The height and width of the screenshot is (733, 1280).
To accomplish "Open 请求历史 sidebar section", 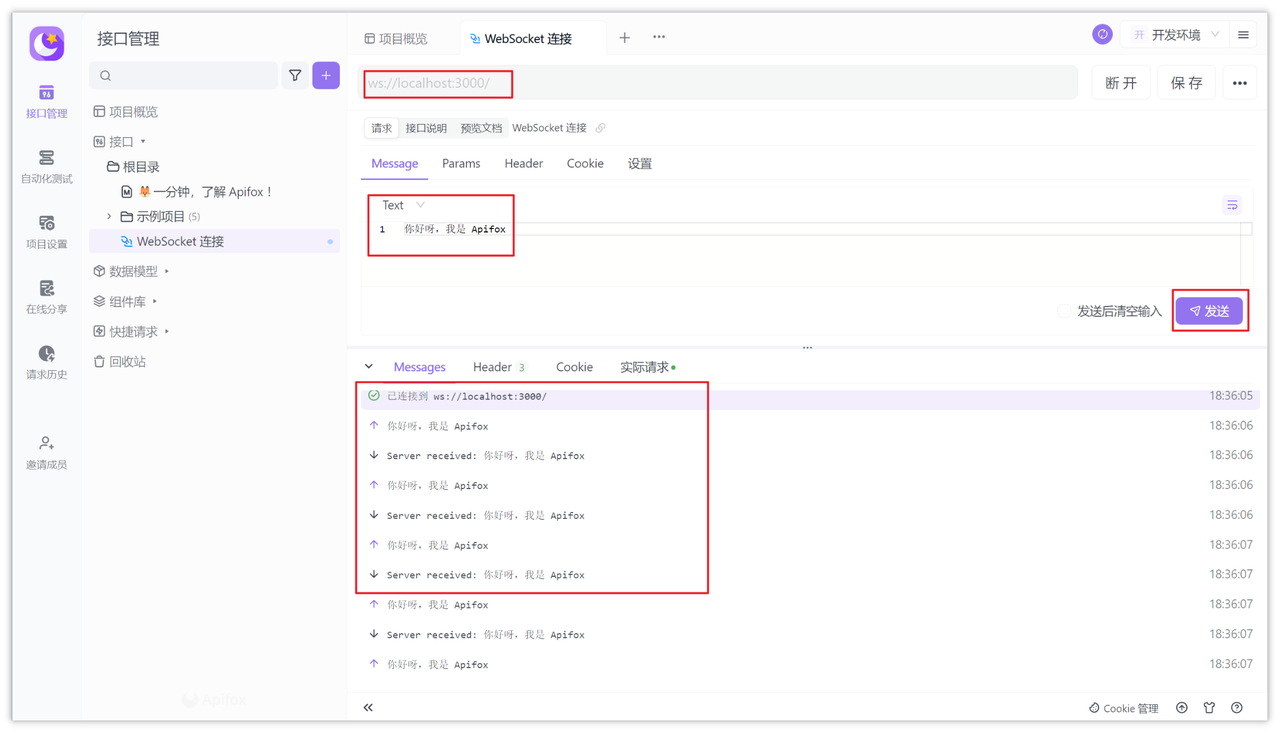I will point(46,362).
